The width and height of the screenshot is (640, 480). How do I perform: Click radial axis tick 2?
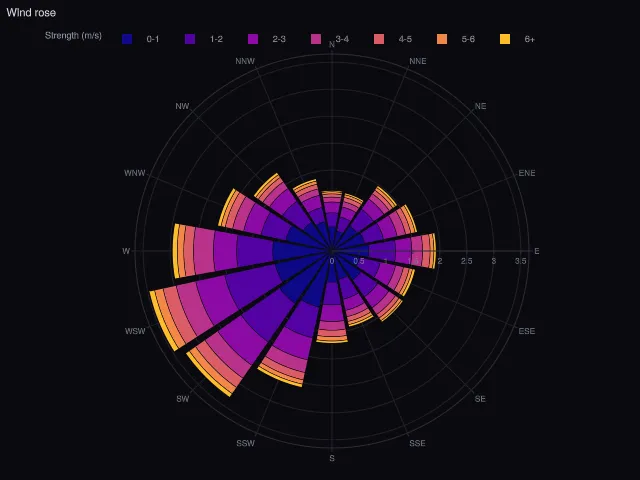(440, 261)
